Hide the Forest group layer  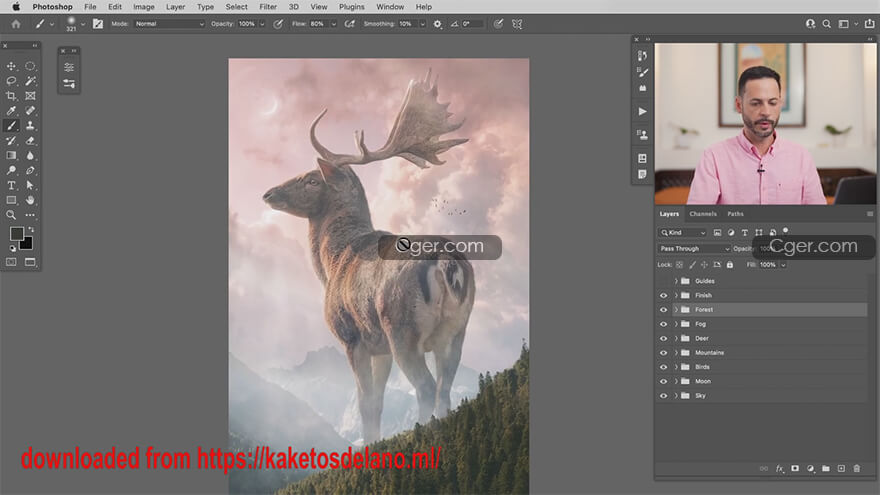click(663, 310)
